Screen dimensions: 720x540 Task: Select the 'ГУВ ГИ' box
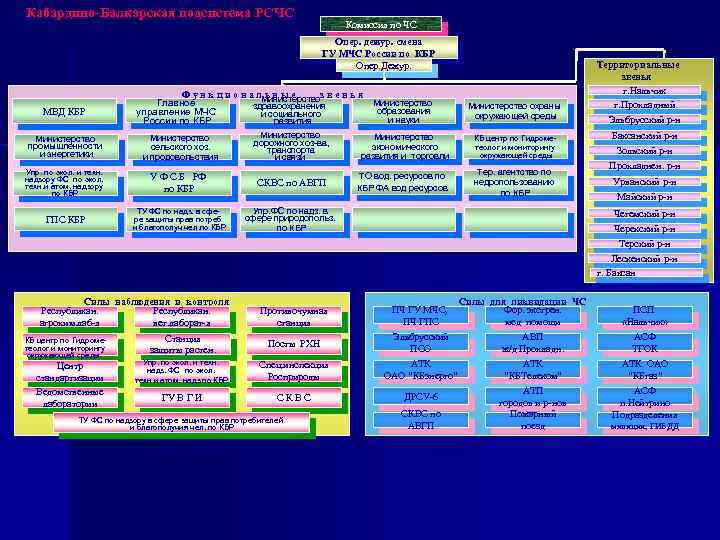point(182,398)
